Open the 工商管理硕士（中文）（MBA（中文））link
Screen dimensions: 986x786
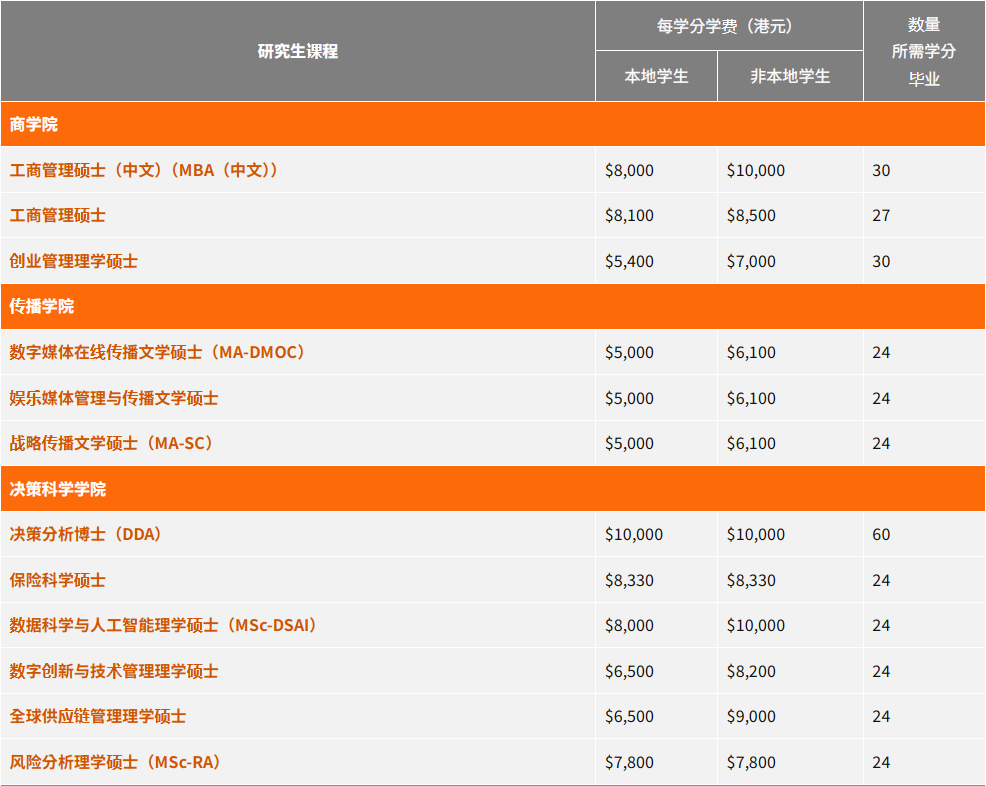[x=144, y=170]
